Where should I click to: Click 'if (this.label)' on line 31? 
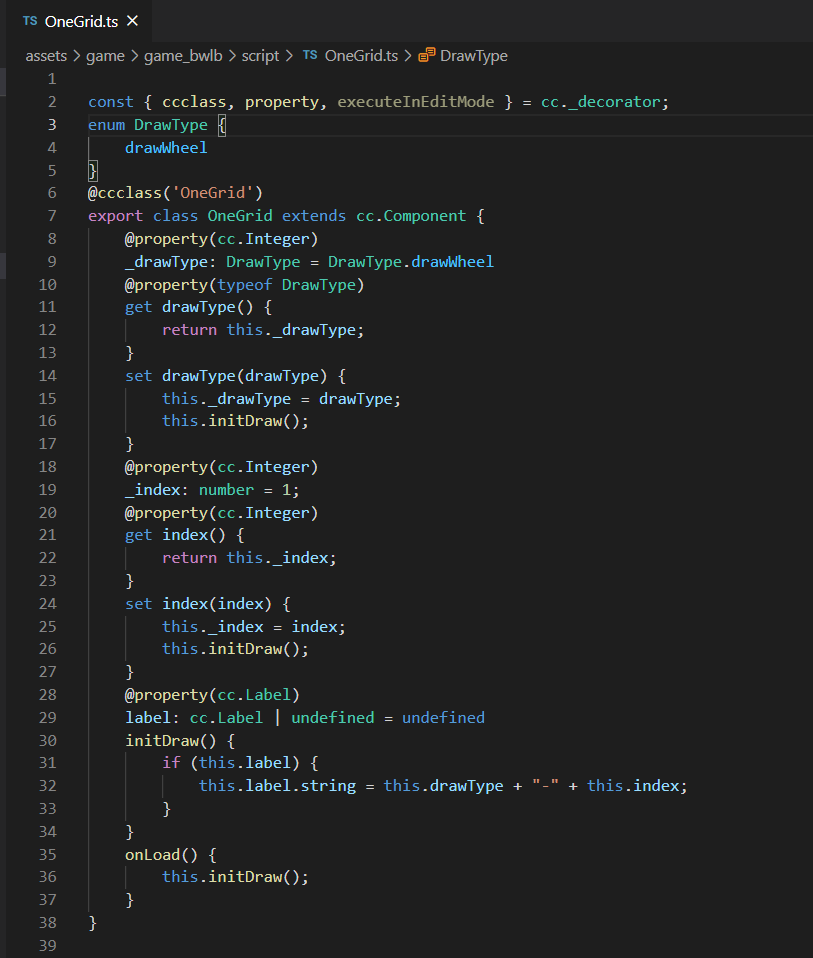tap(231, 763)
